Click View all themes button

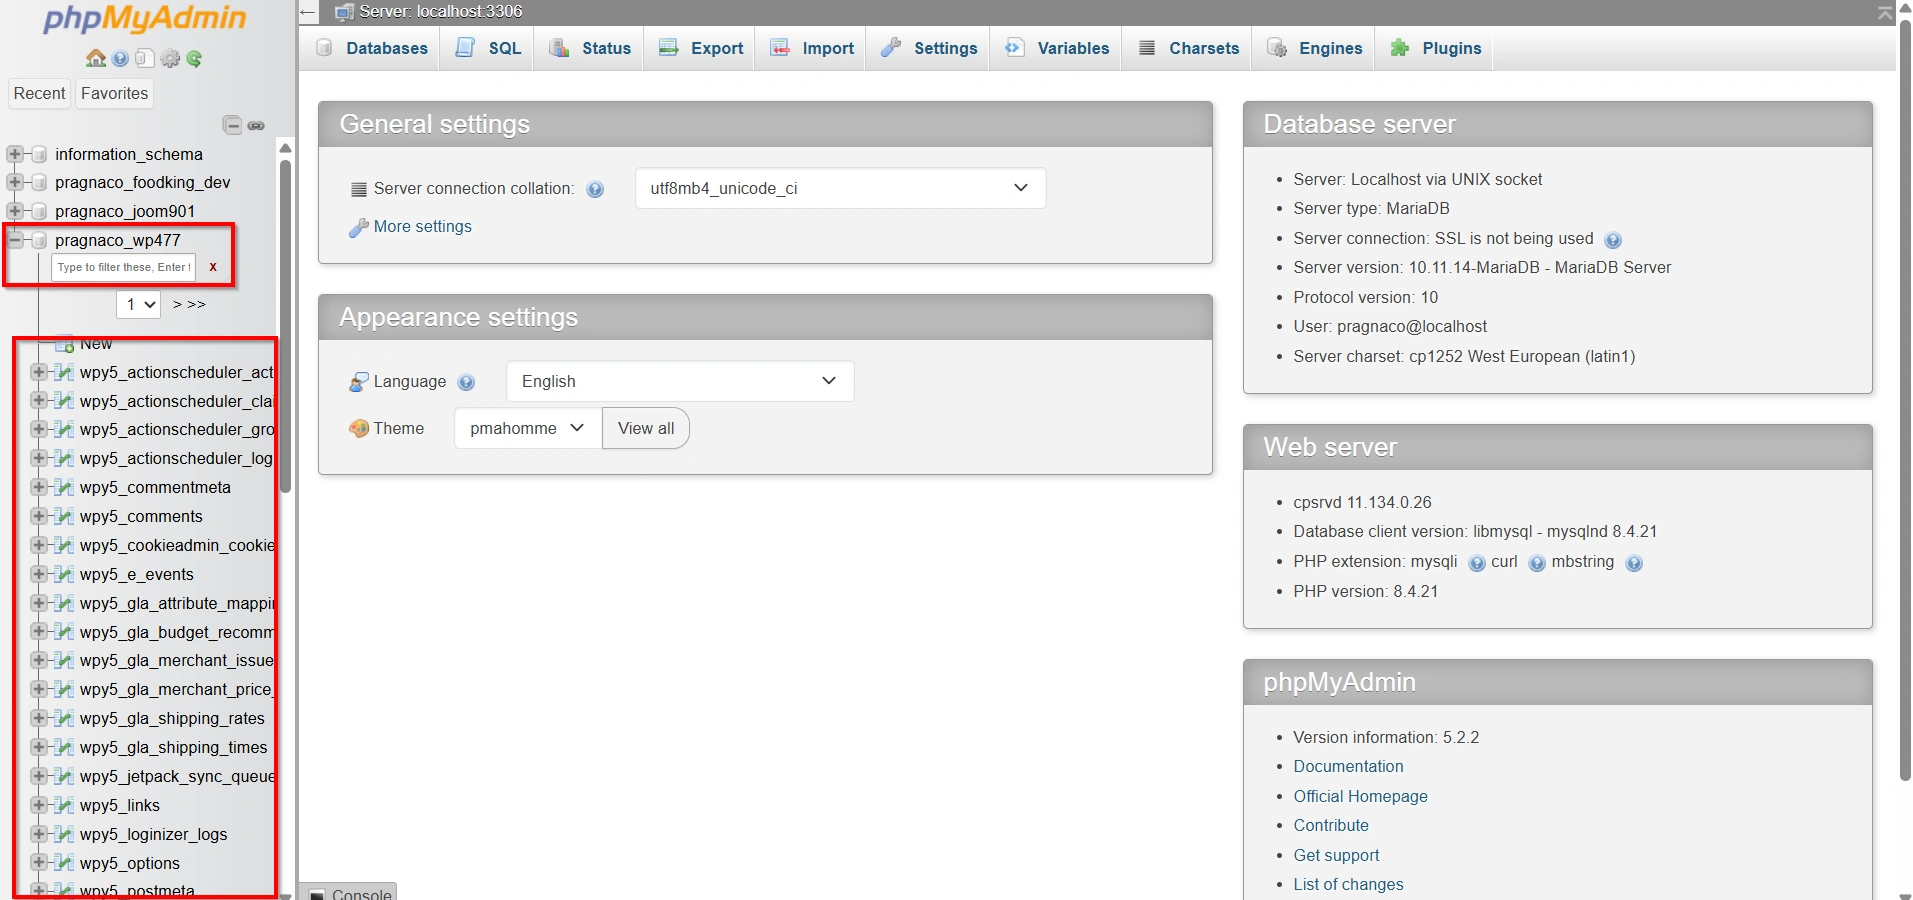click(x=646, y=428)
